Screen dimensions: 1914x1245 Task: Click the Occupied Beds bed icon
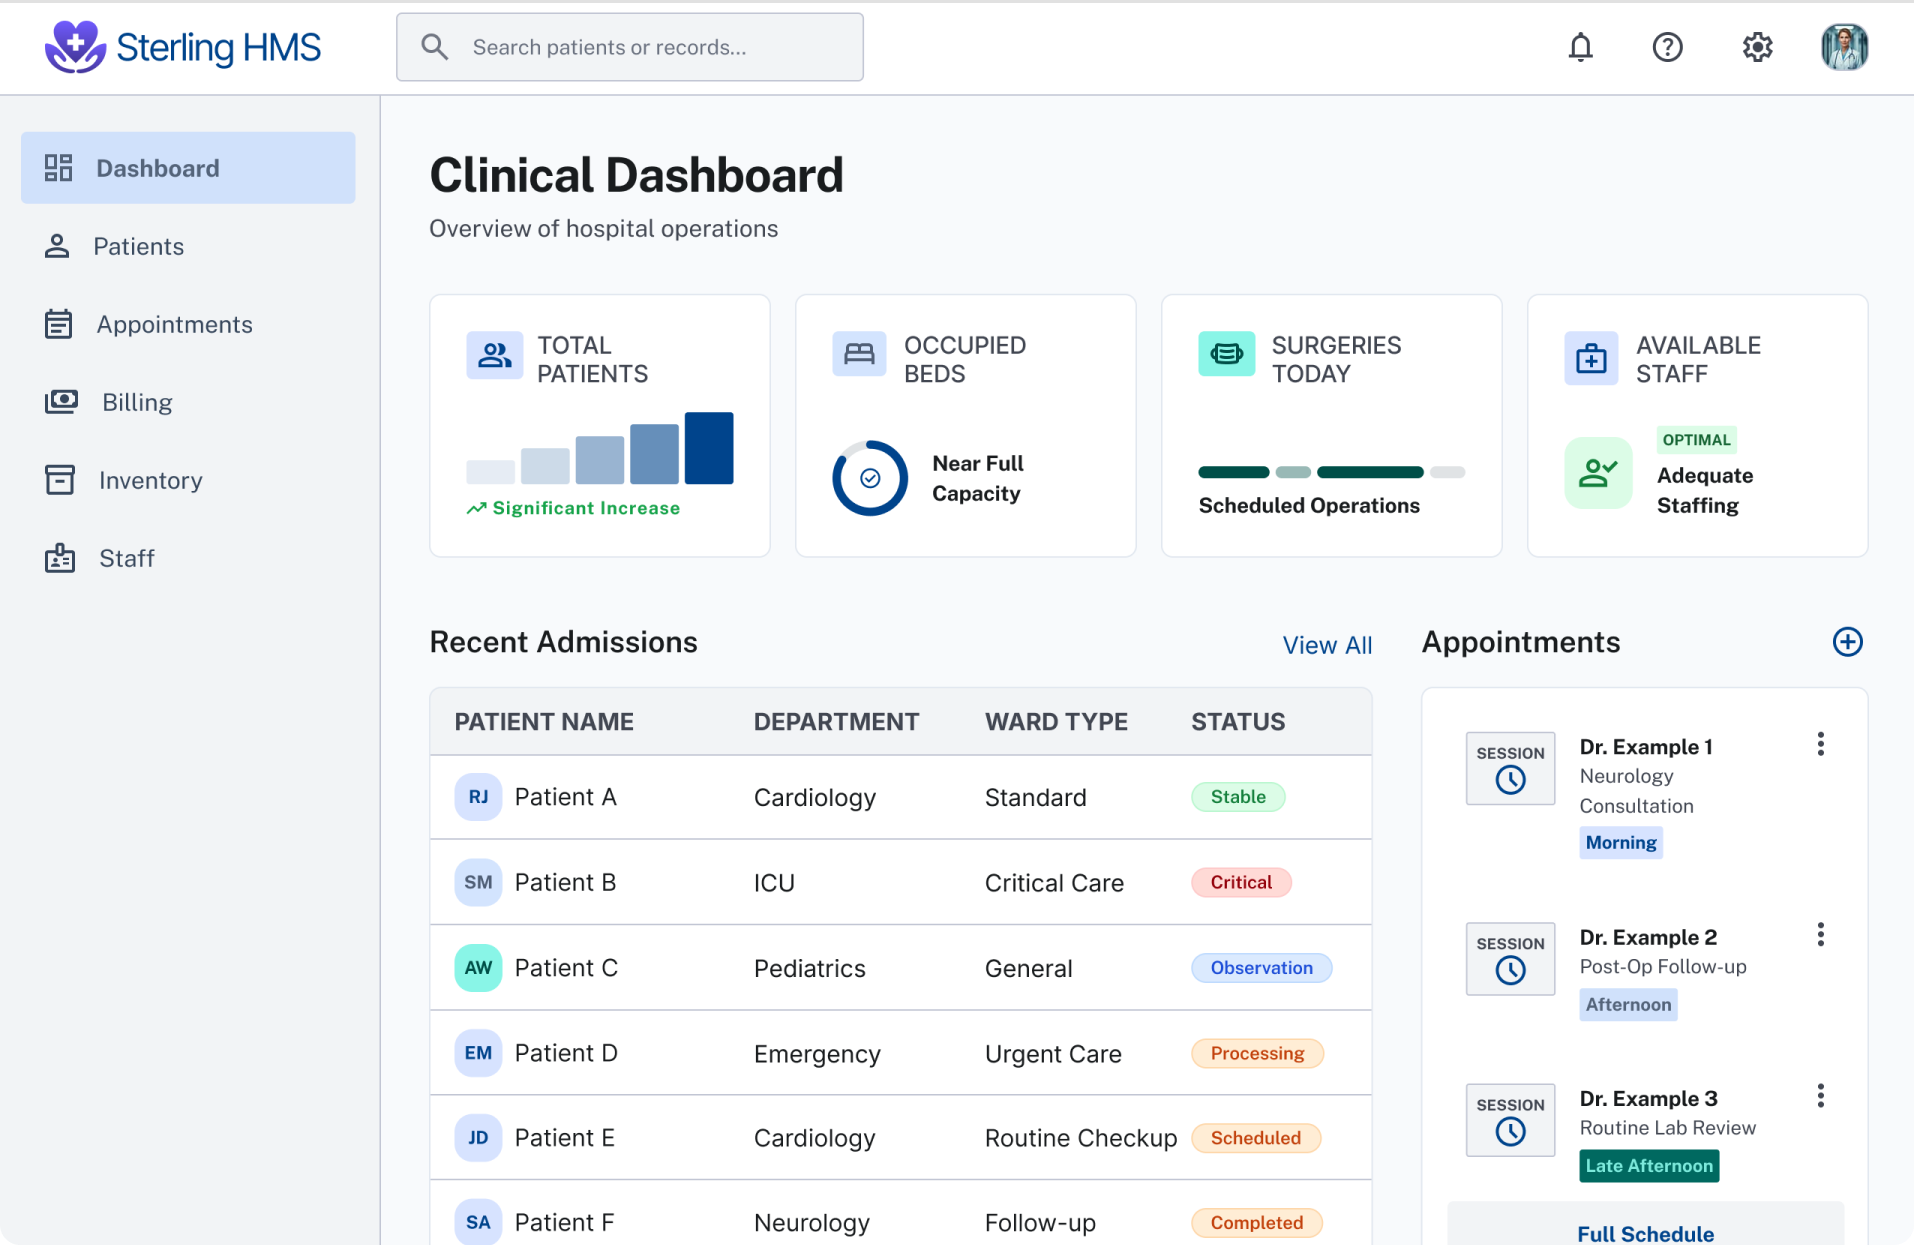(859, 354)
